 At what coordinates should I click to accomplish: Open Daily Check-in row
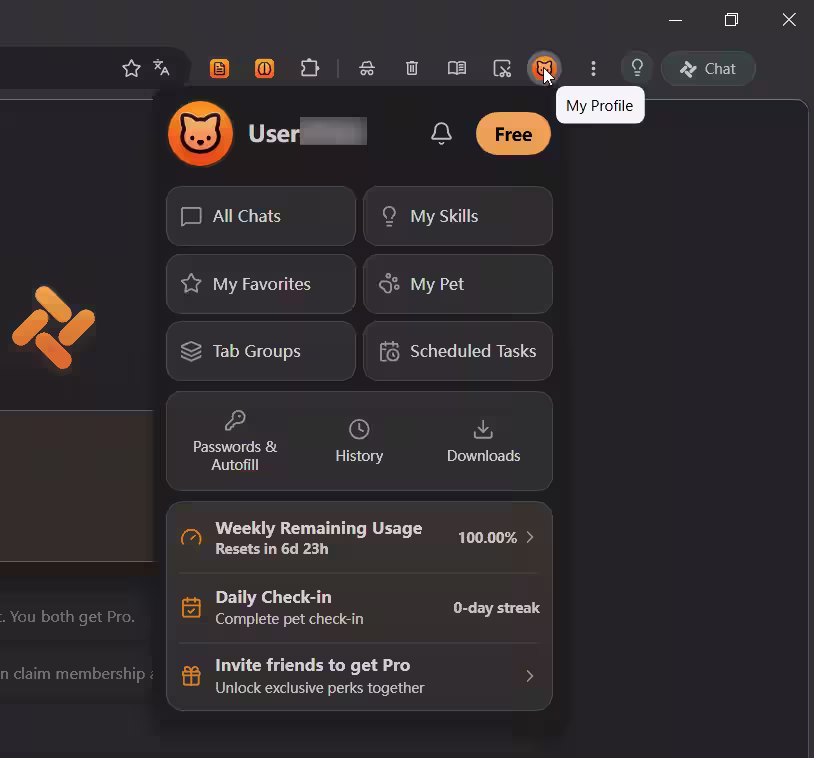point(359,607)
